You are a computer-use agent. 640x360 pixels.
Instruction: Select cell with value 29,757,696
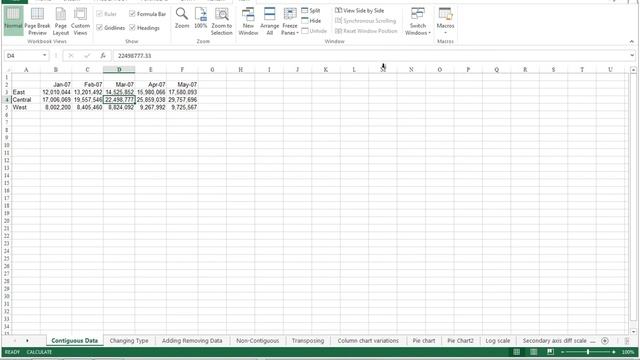coord(182,100)
